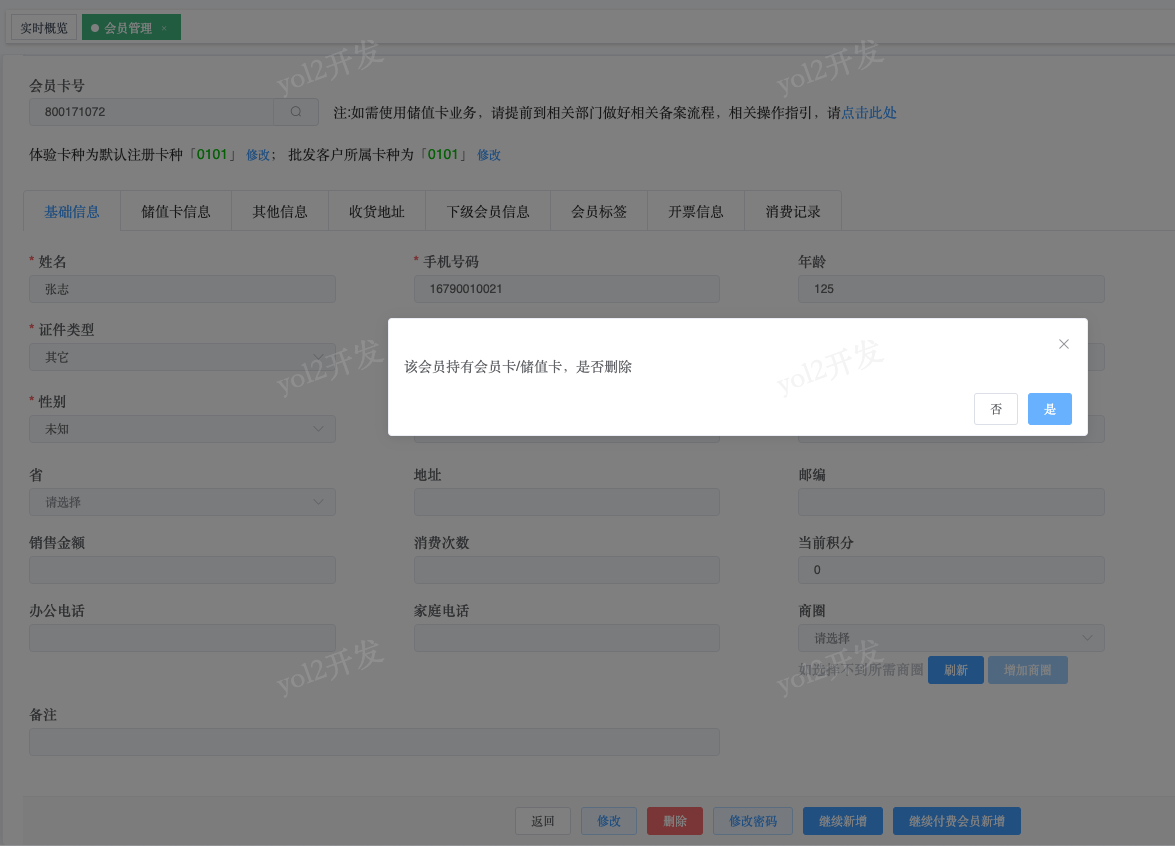This screenshot has height=846, width=1175.
Task: Click the 修改密码 button
Action: pos(753,821)
